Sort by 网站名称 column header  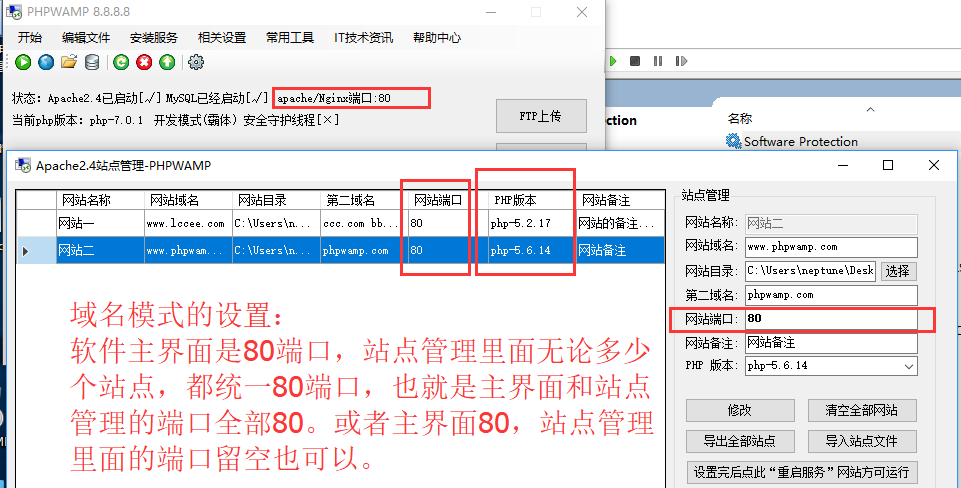pos(101,200)
